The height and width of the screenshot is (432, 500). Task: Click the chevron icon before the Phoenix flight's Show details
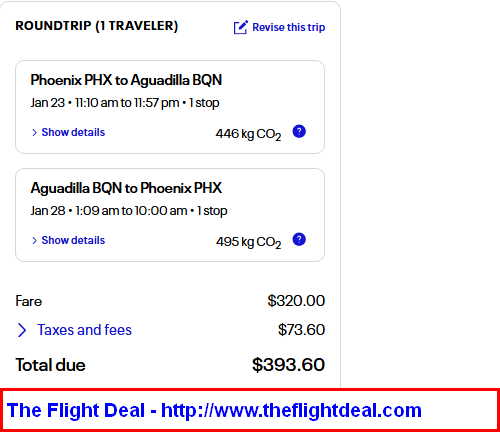click(34, 132)
